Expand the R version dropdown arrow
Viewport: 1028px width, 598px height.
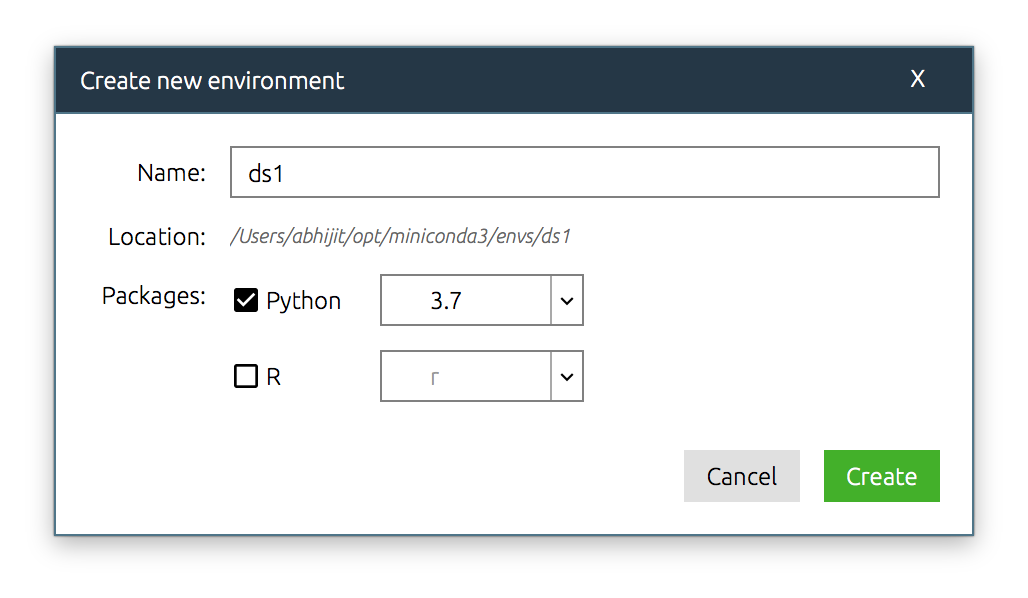tap(567, 376)
